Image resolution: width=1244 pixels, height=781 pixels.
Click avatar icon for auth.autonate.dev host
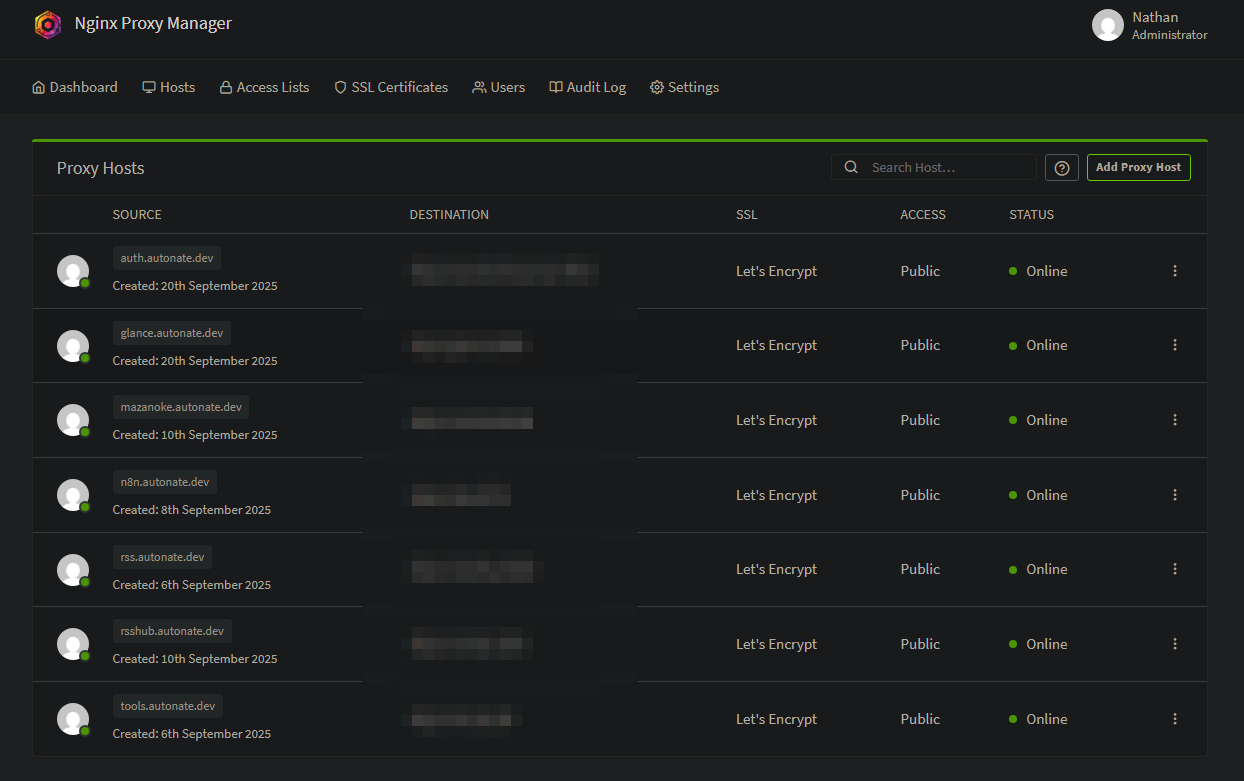[72, 271]
